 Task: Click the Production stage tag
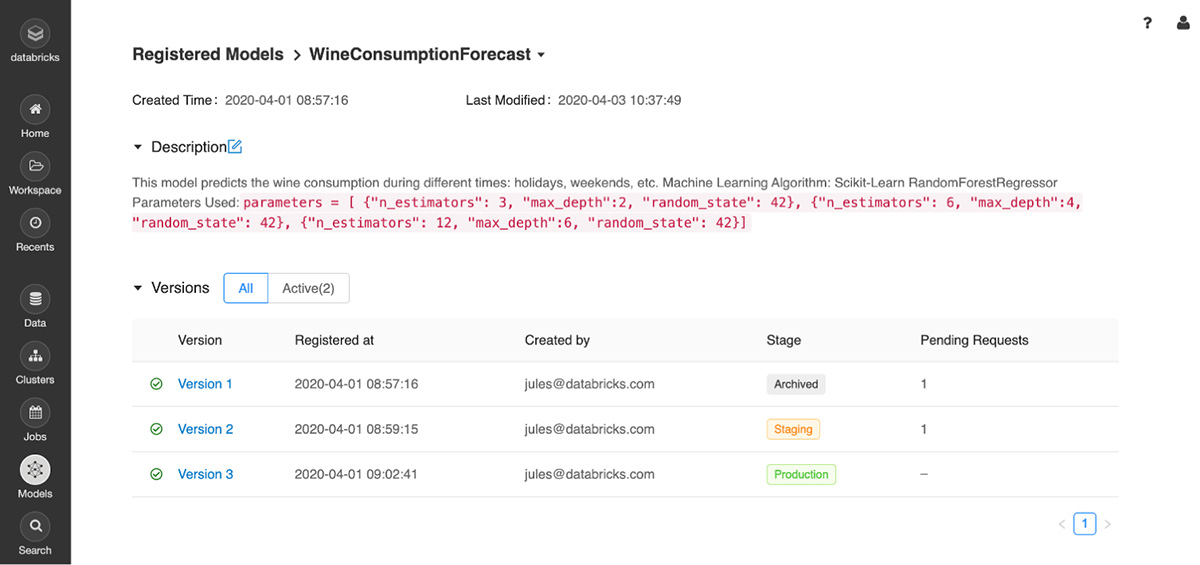click(801, 474)
